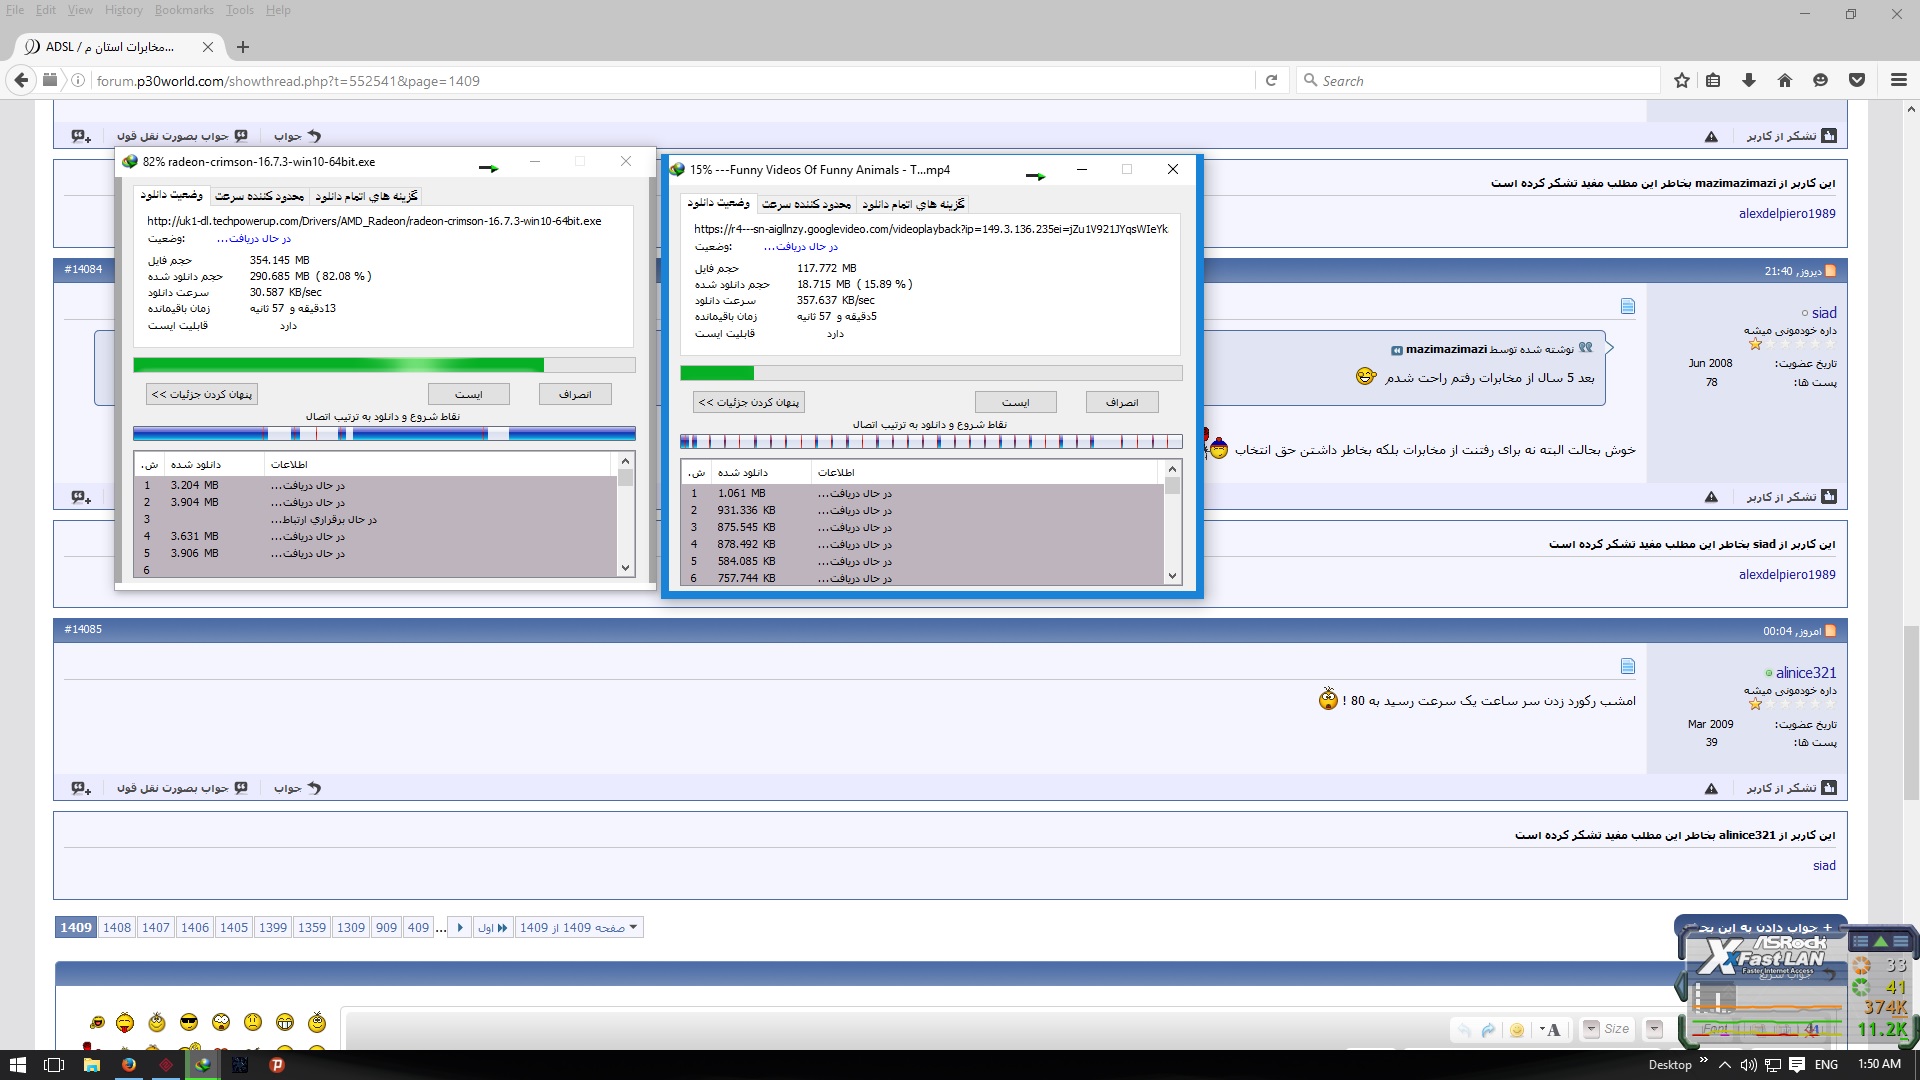Expand the Desktop toolbar chevron on taskbar

pos(1704,1060)
